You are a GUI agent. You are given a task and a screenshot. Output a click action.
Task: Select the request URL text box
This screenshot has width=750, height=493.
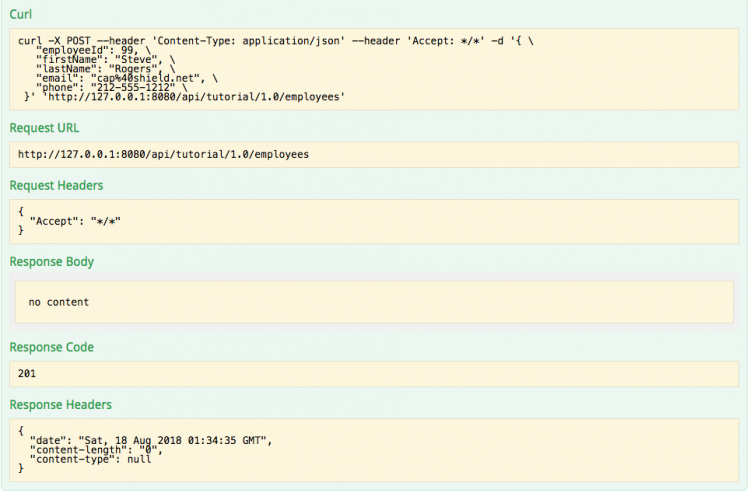[374, 154]
